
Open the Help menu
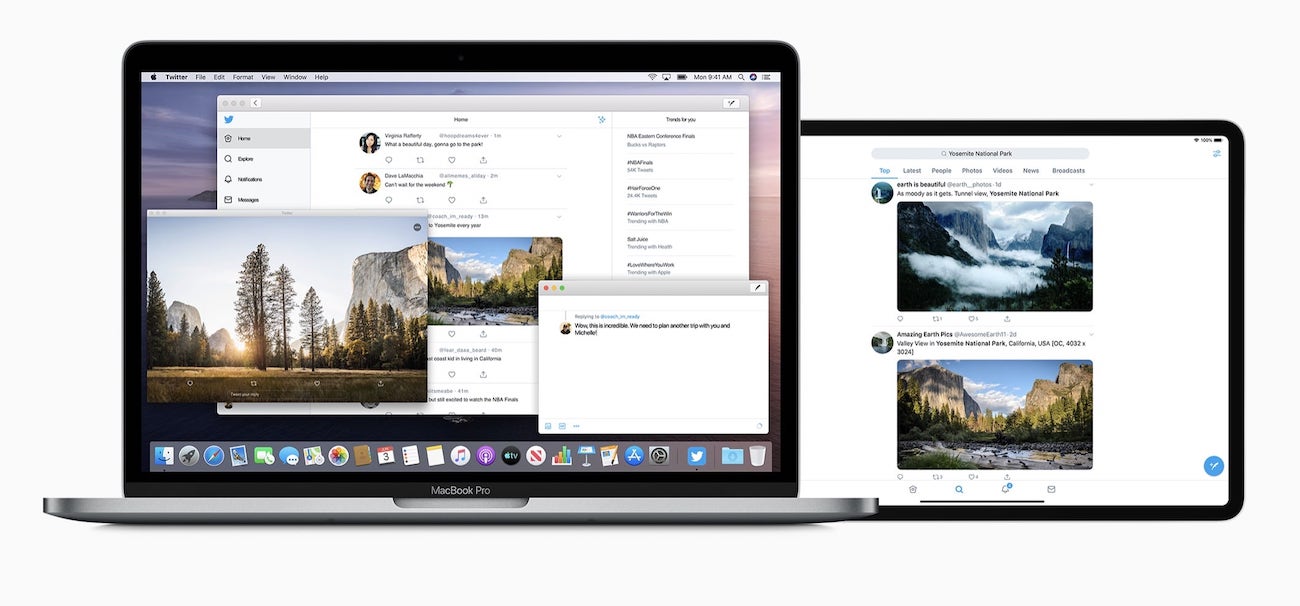(x=322, y=77)
